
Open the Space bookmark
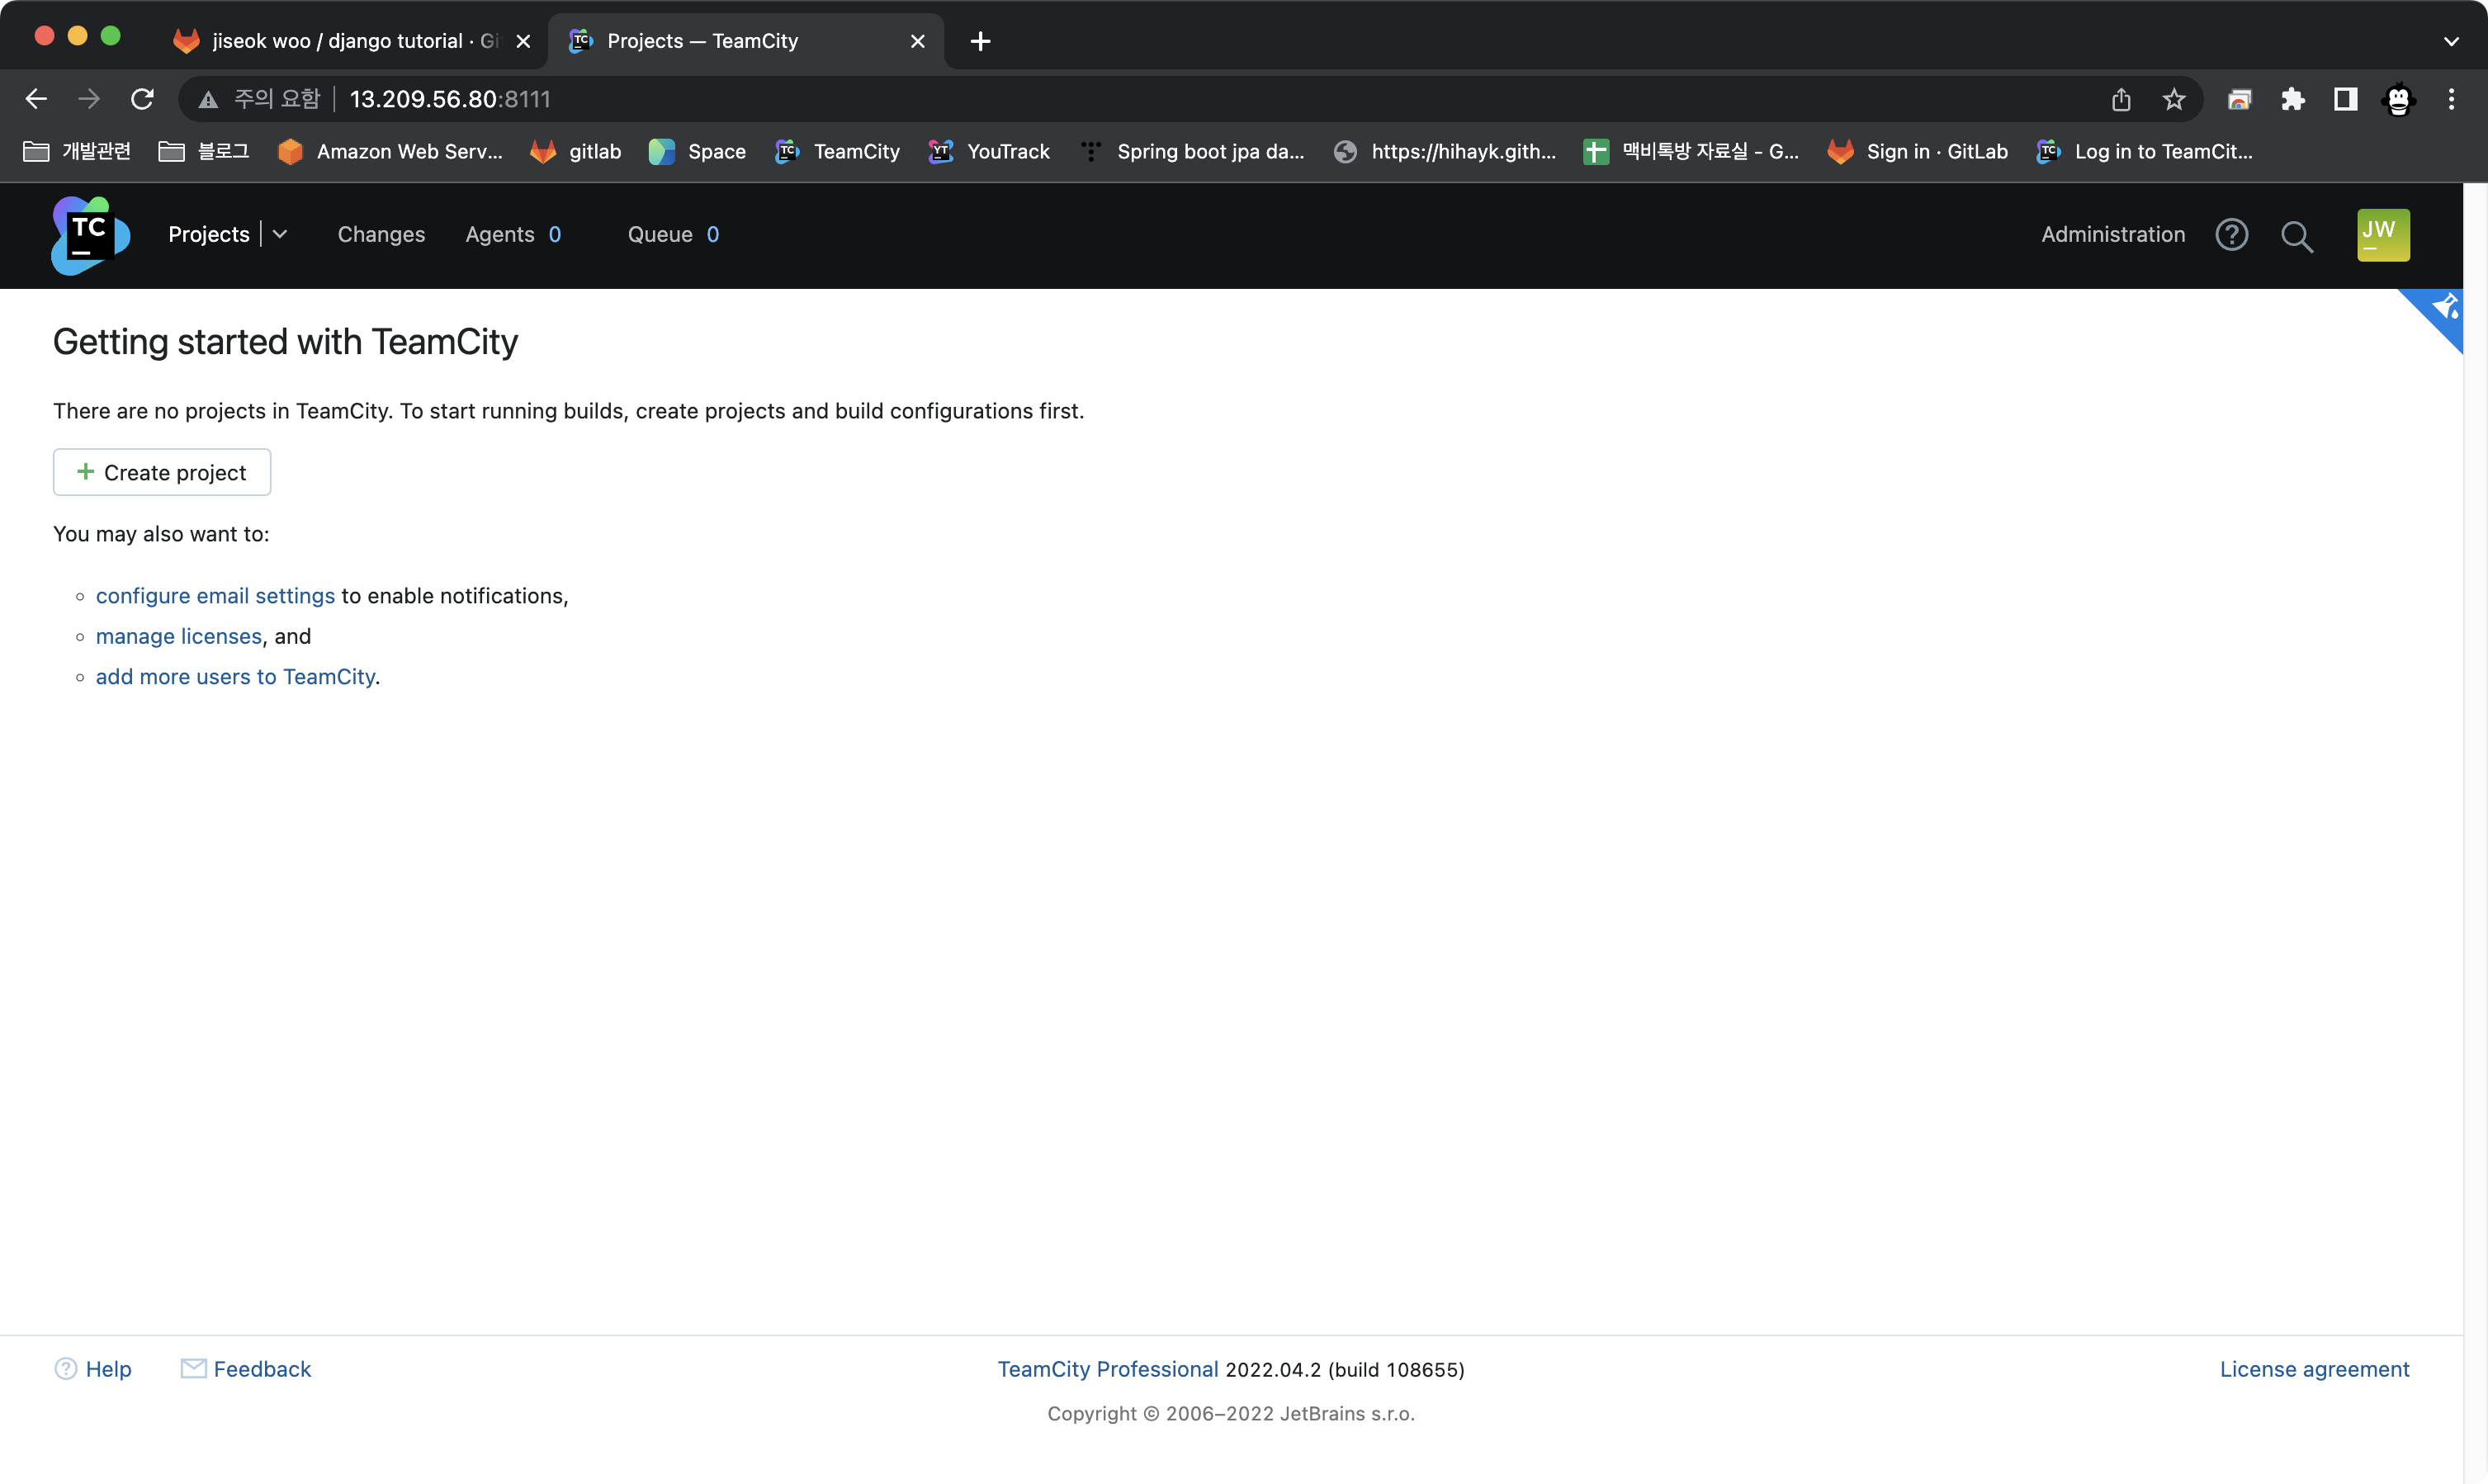pos(698,151)
